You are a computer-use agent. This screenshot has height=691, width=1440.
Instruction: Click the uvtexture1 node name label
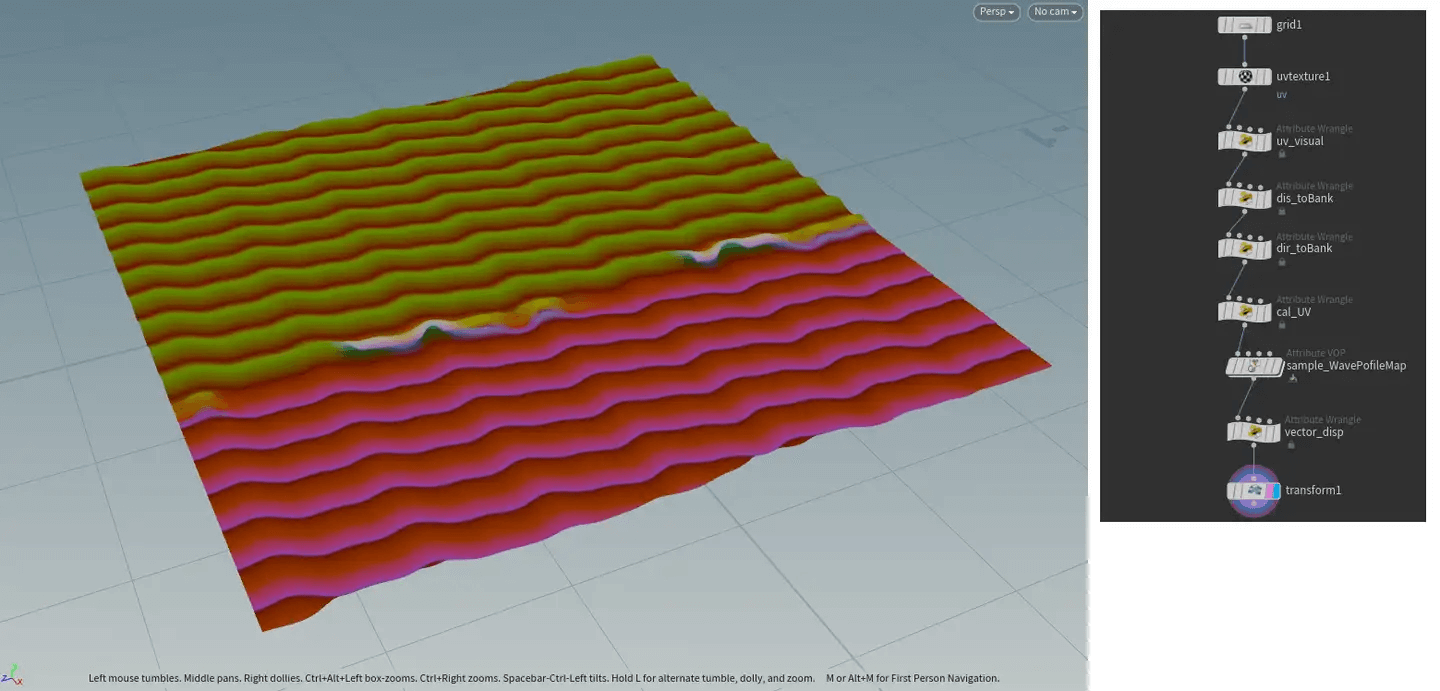click(1303, 76)
